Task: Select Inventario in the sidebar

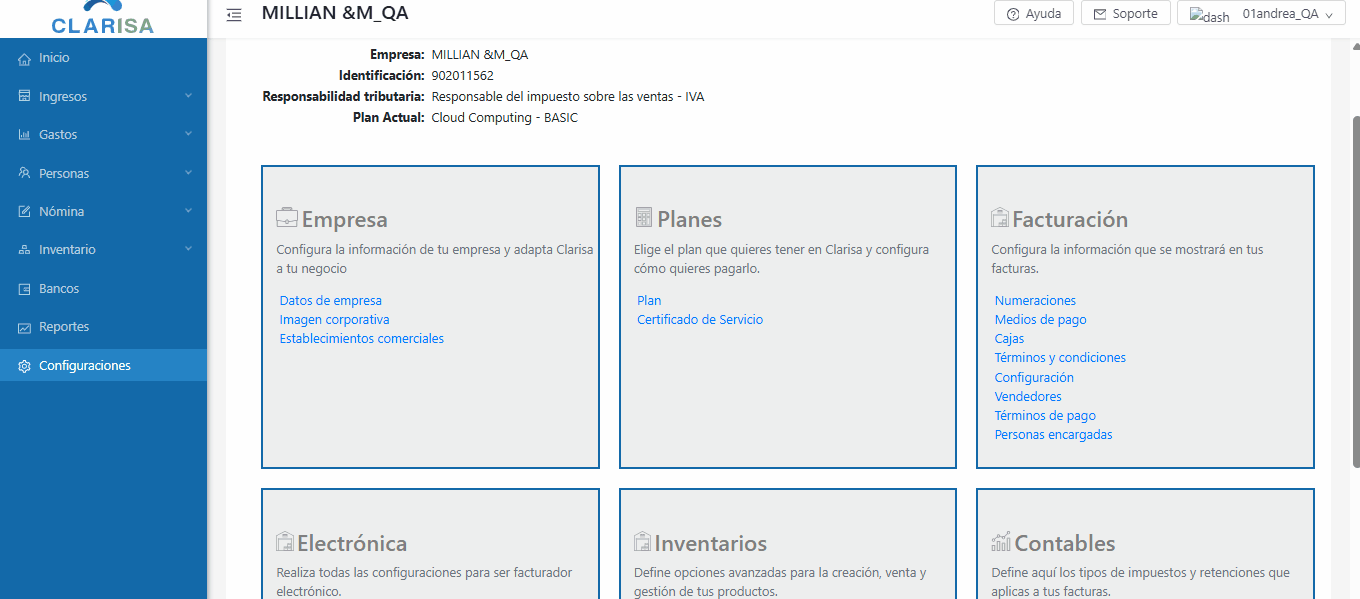Action: [67, 250]
